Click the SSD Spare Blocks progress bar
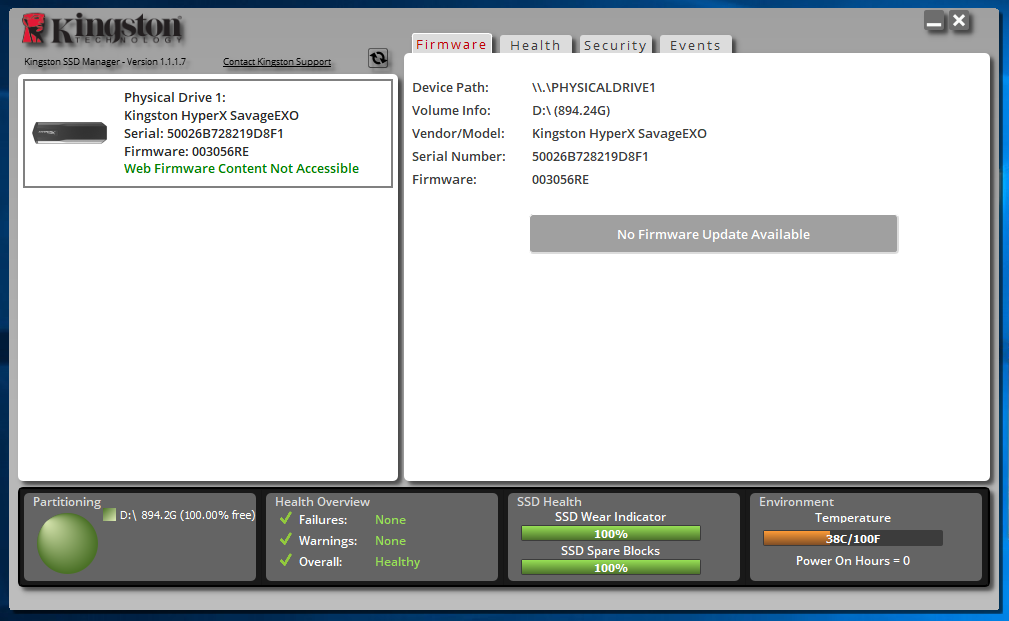1009x621 pixels. pos(610,568)
